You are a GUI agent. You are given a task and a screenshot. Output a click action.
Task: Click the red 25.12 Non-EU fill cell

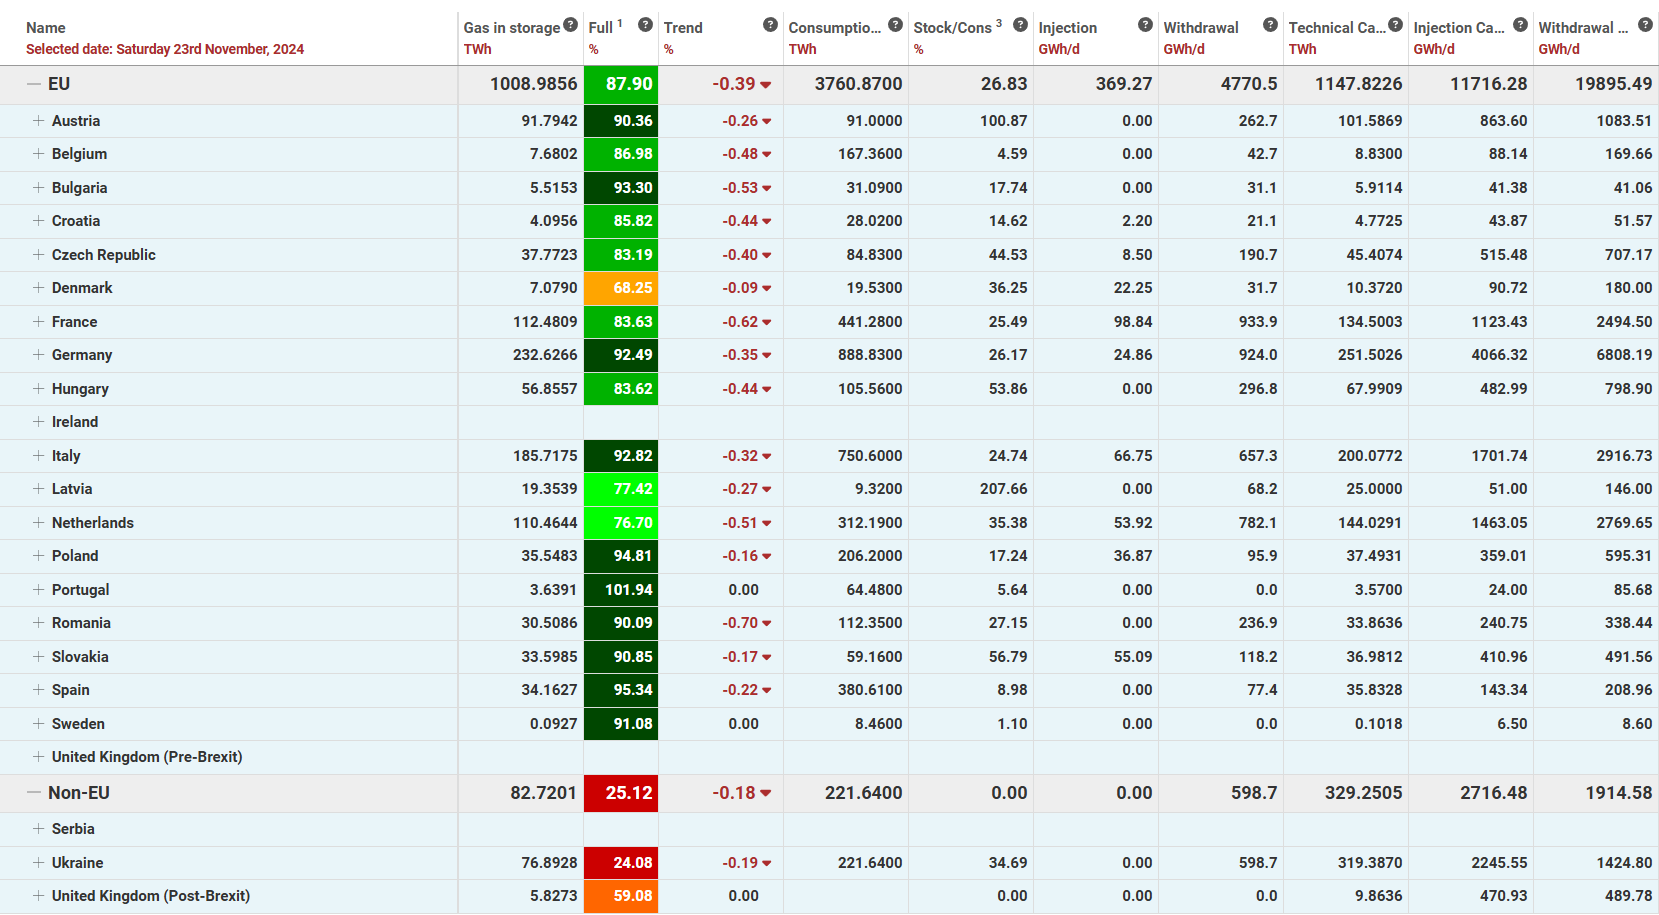click(x=621, y=793)
